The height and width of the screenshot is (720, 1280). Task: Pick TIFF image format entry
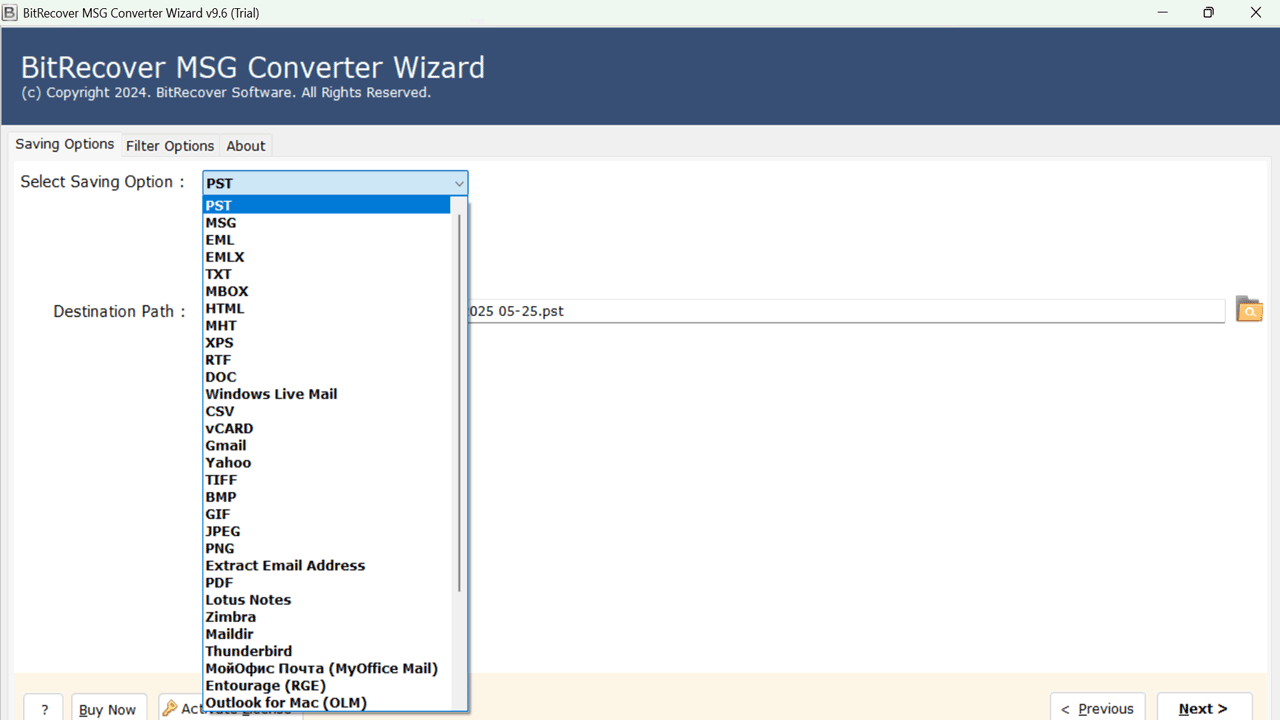[x=327, y=480]
